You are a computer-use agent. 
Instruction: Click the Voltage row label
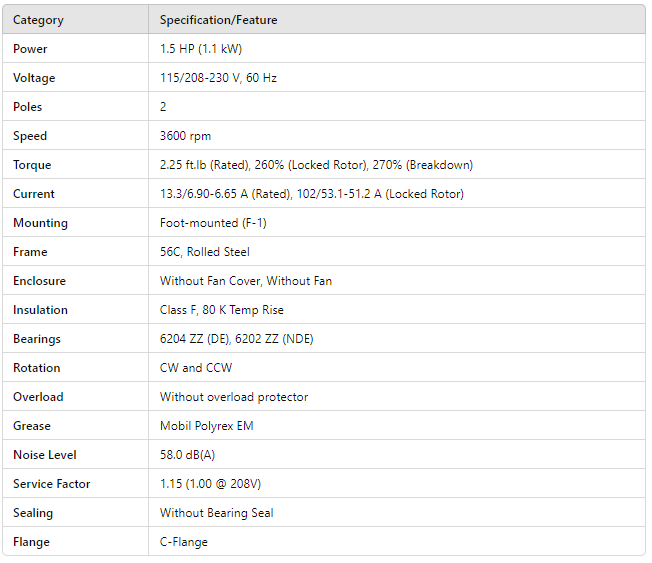(34, 78)
